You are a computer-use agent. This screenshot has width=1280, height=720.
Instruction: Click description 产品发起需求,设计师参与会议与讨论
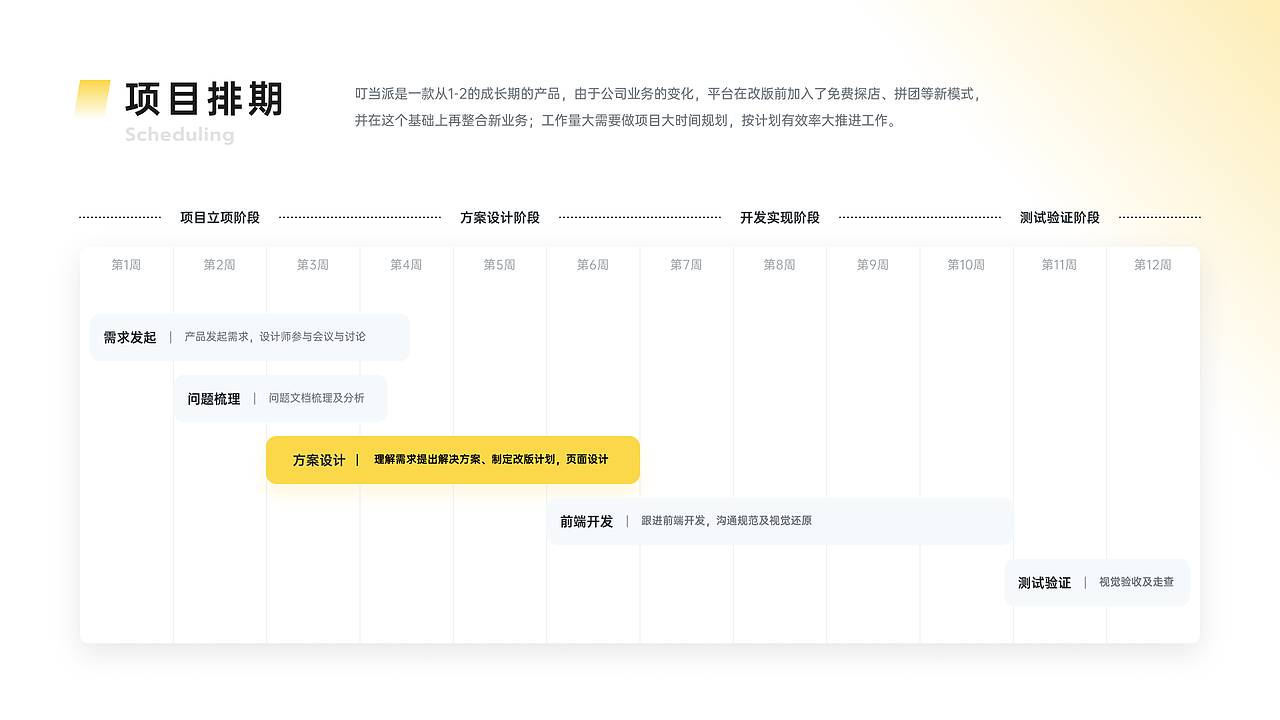[x=275, y=337]
